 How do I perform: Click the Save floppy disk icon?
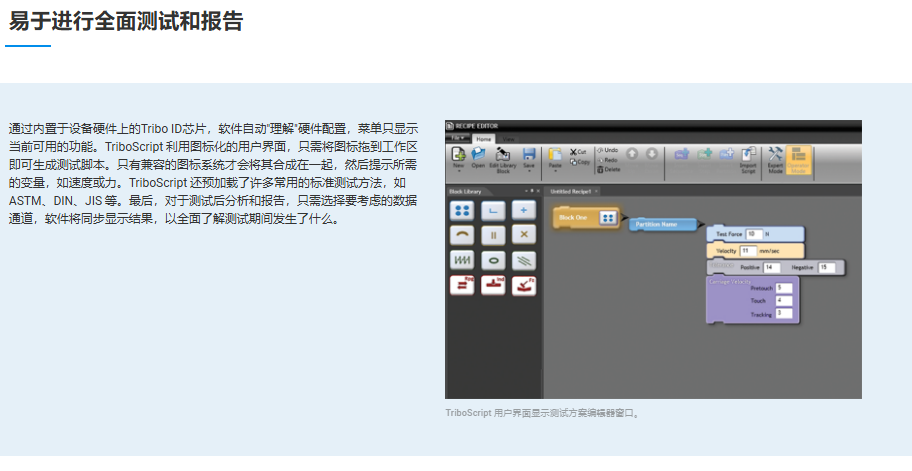point(529,154)
